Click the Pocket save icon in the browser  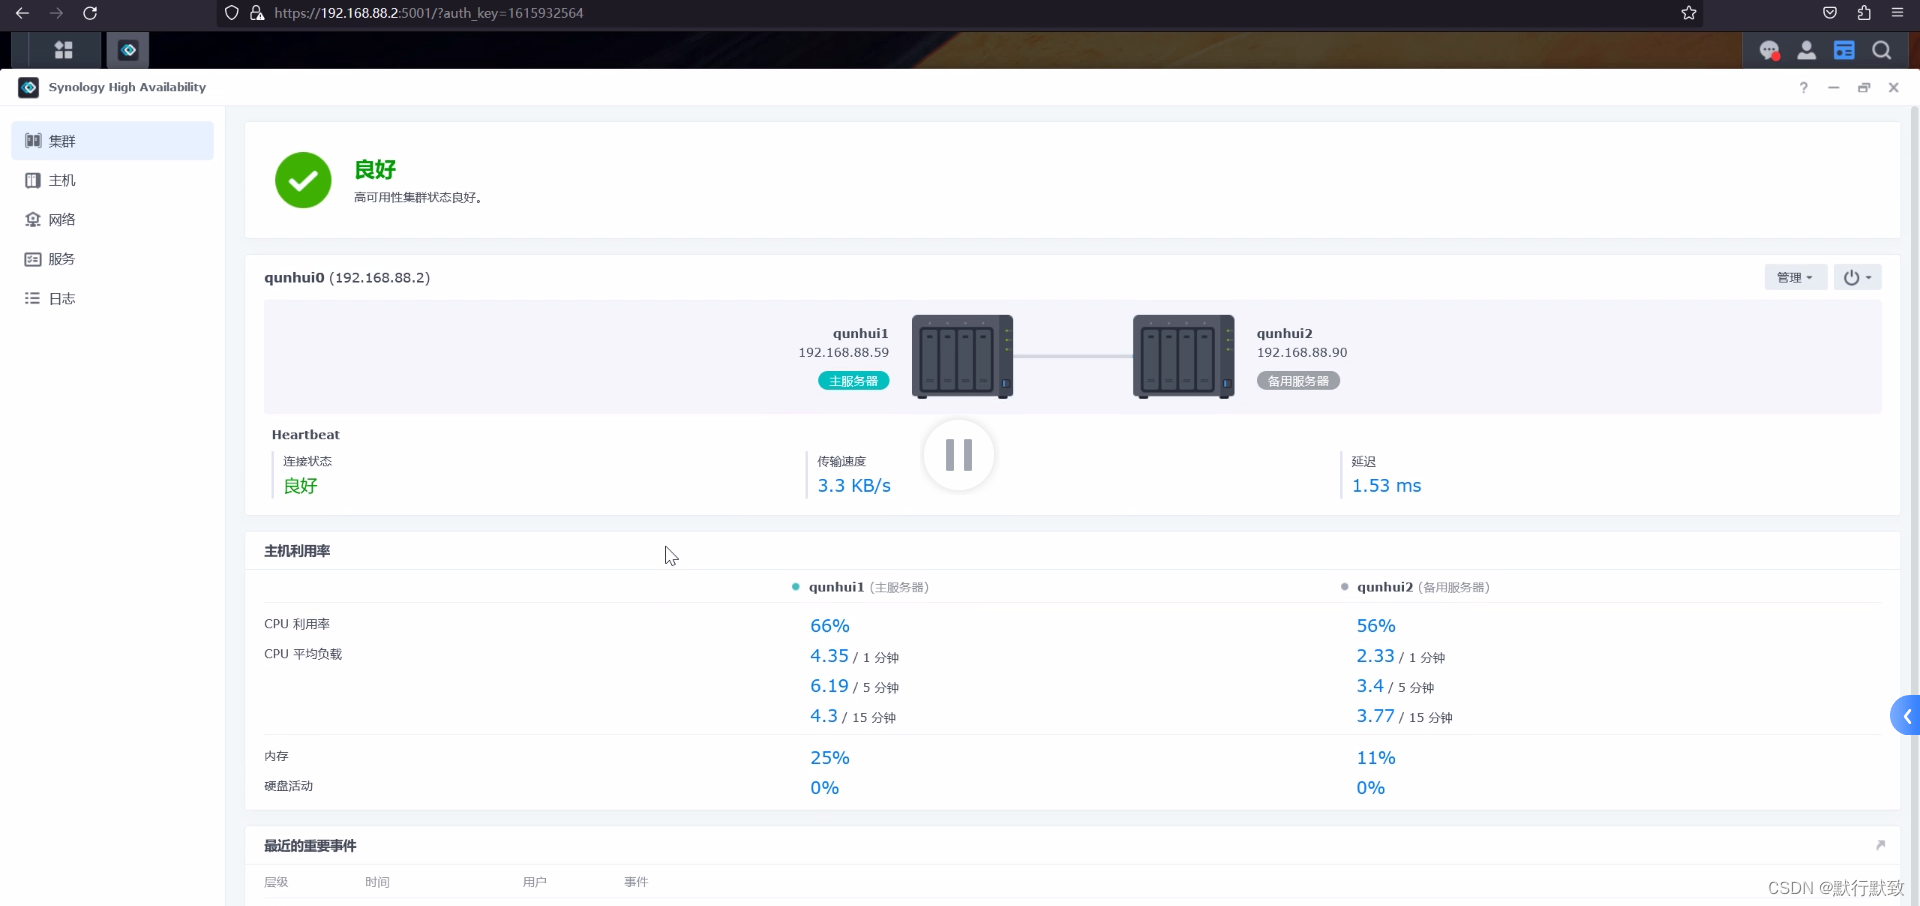pos(1830,13)
